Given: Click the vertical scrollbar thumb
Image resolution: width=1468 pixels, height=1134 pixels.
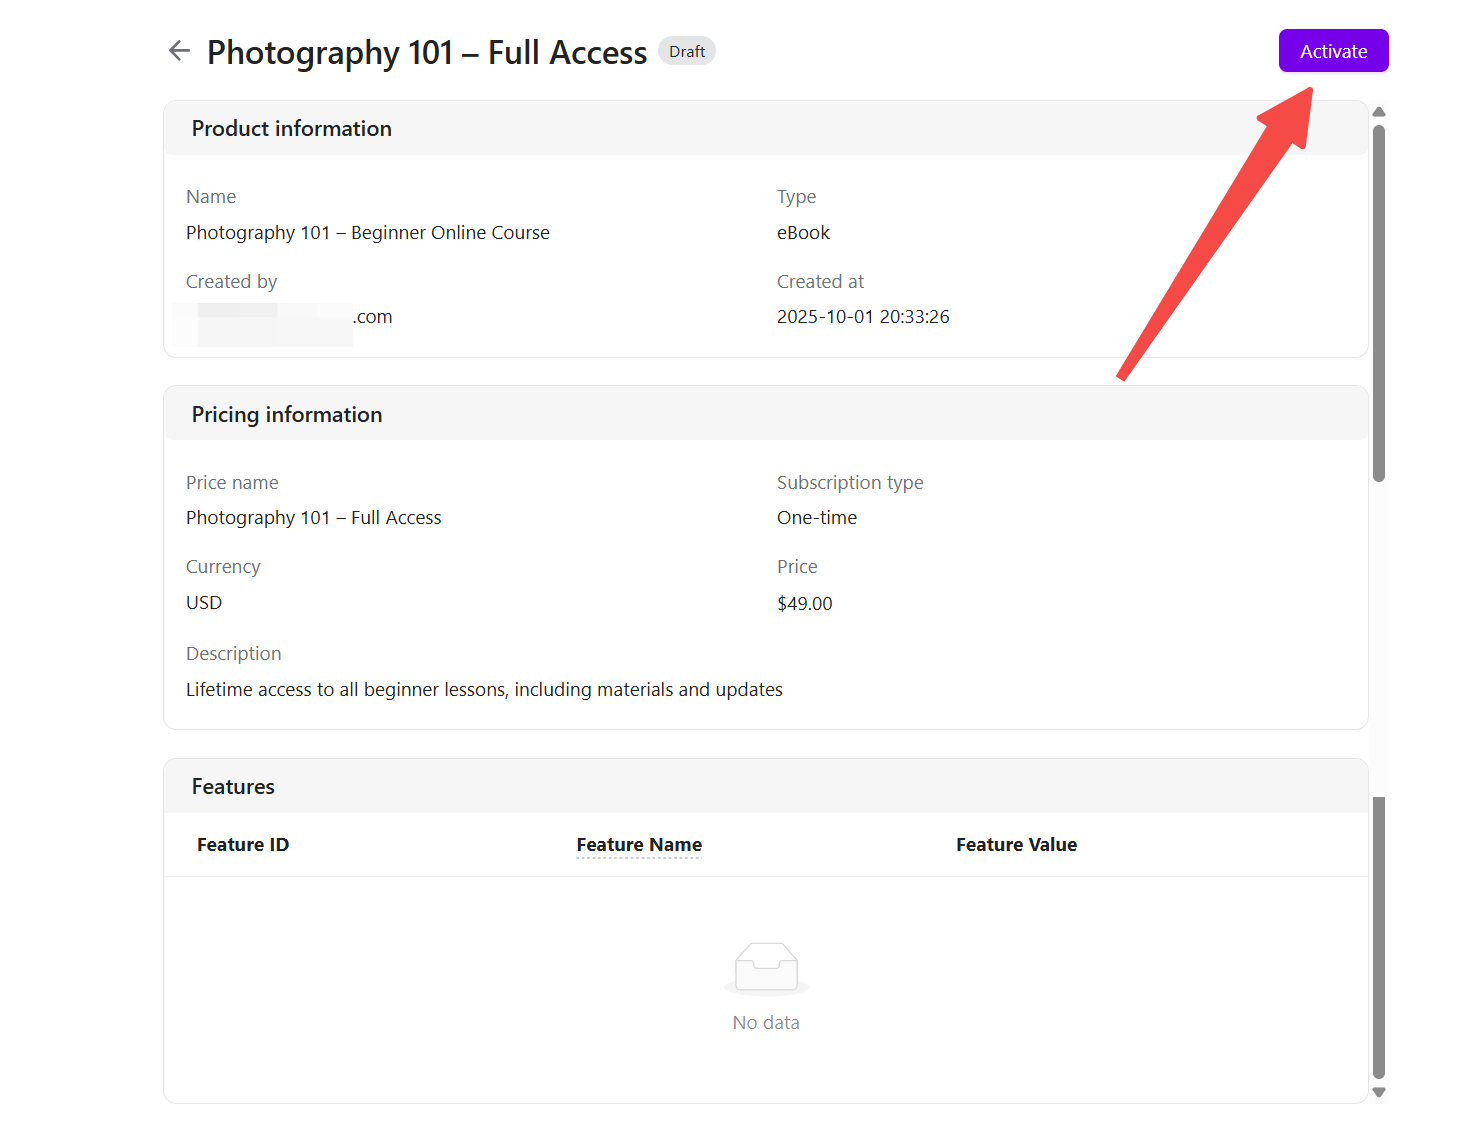Looking at the screenshot, I should point(1379,300).
